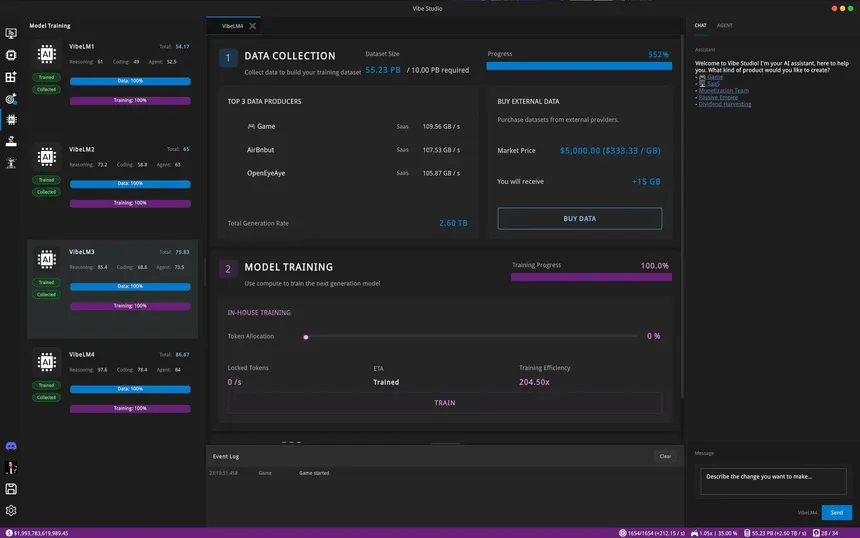Open the add-widgets grid sidebar icon
The image size is (860, 538).
11,77
